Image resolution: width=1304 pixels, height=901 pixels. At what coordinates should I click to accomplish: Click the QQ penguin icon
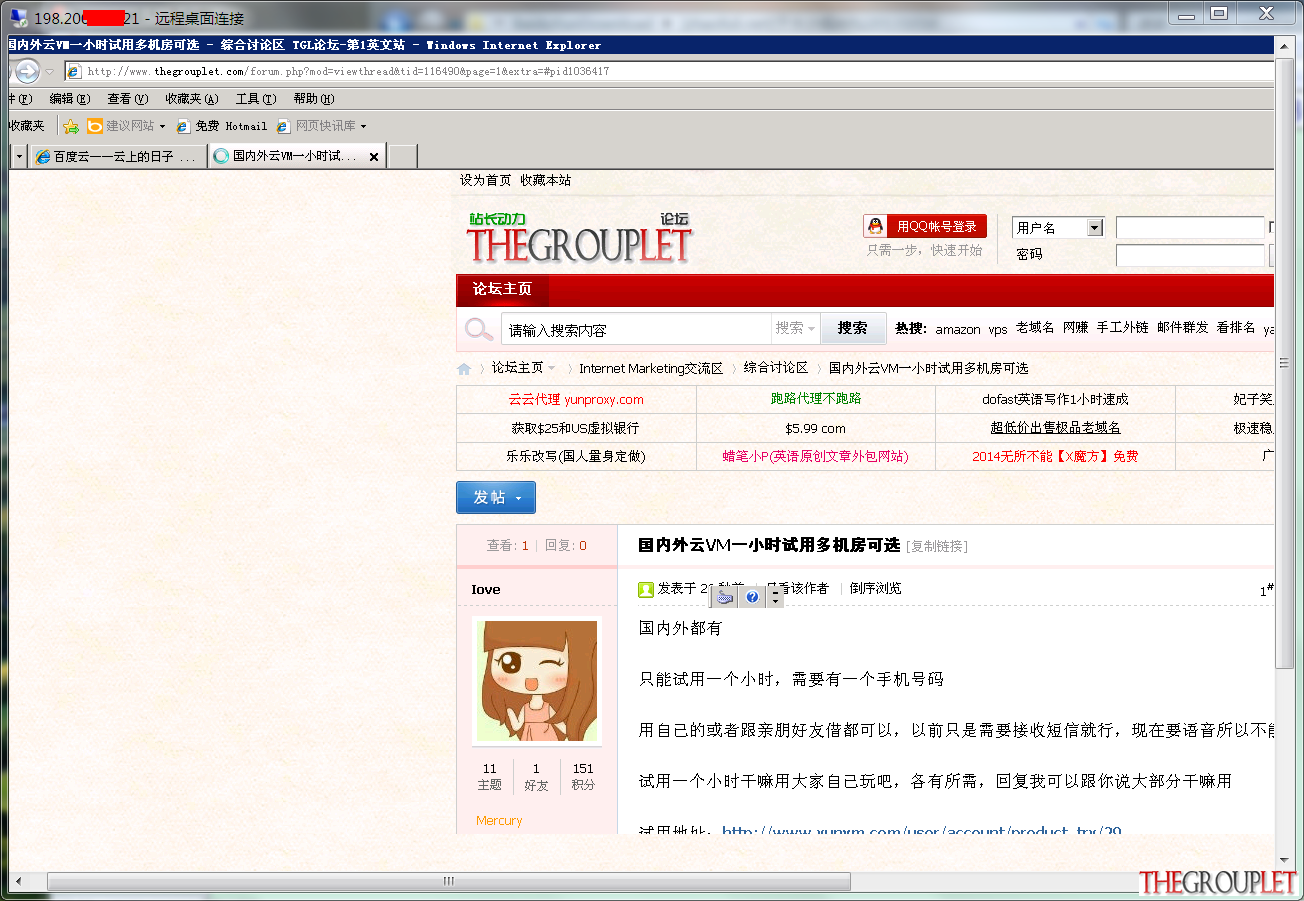876,226
